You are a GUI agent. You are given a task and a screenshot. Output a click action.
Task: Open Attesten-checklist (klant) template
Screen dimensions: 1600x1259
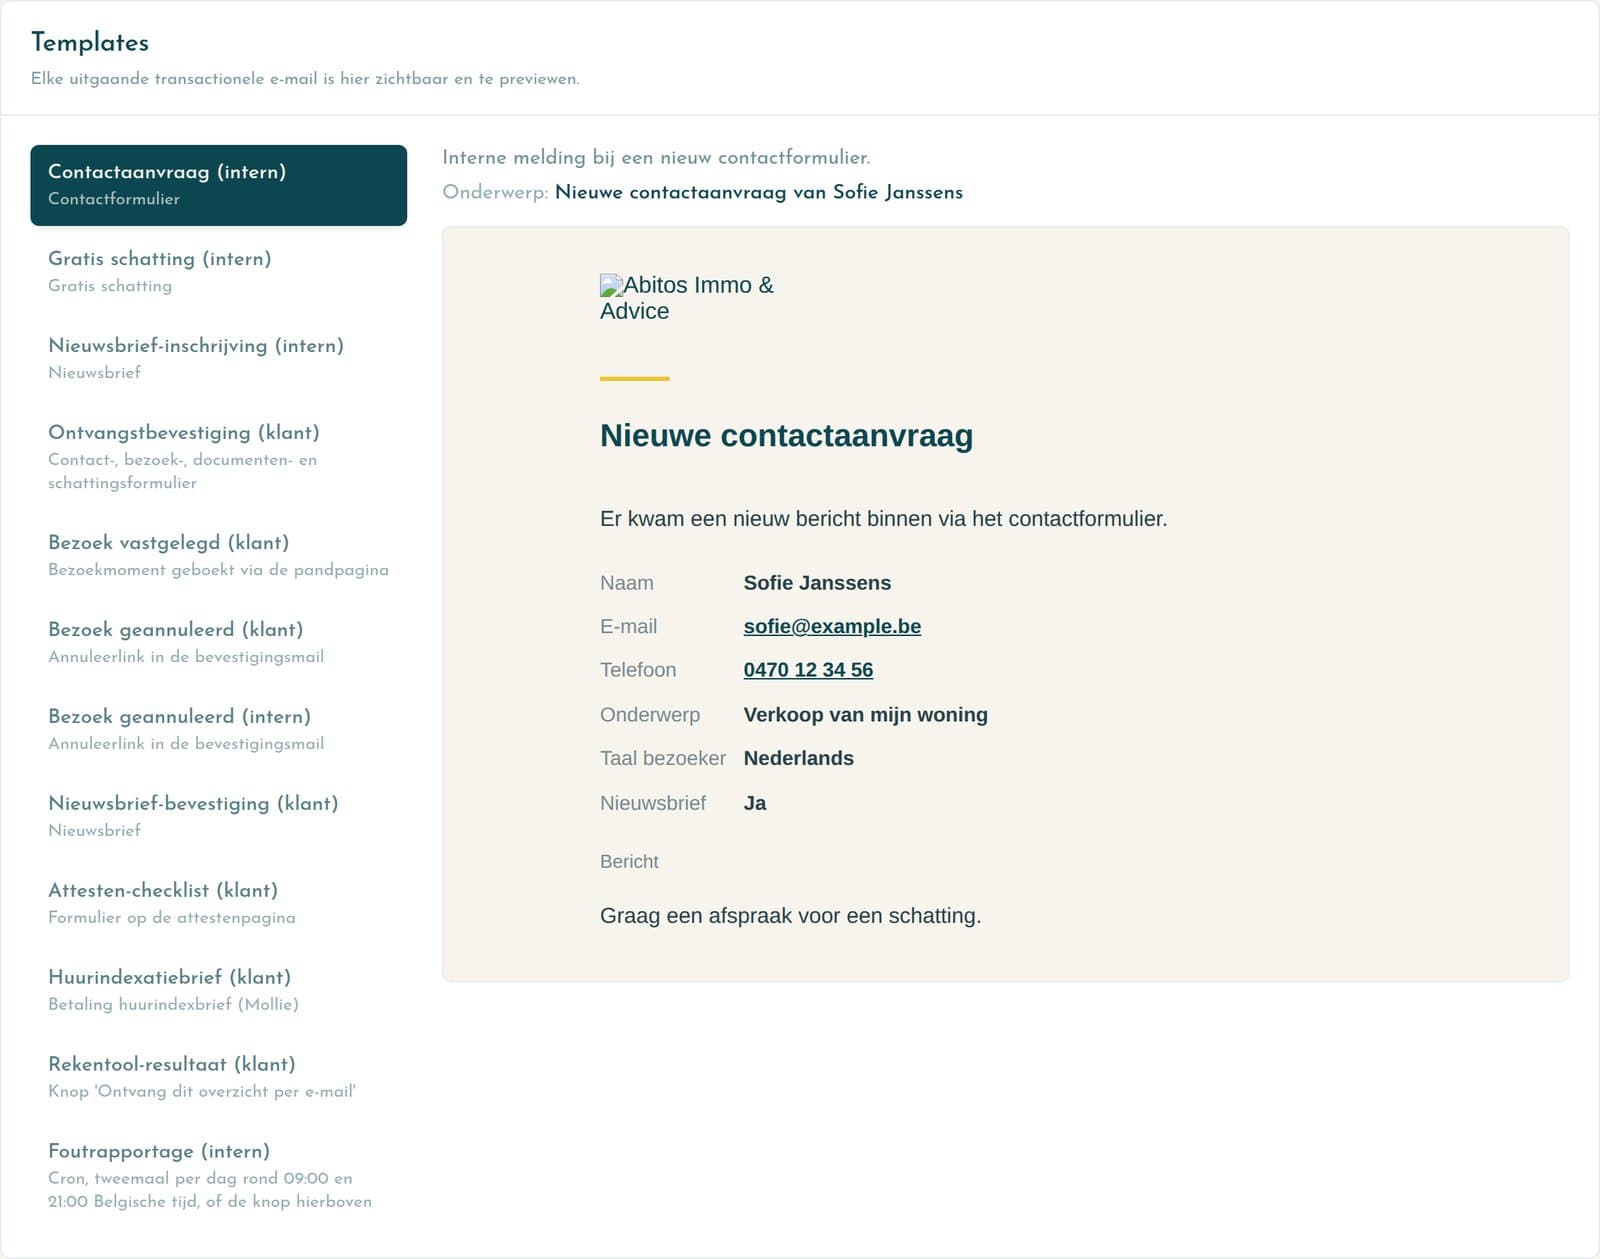click(219, 904)
